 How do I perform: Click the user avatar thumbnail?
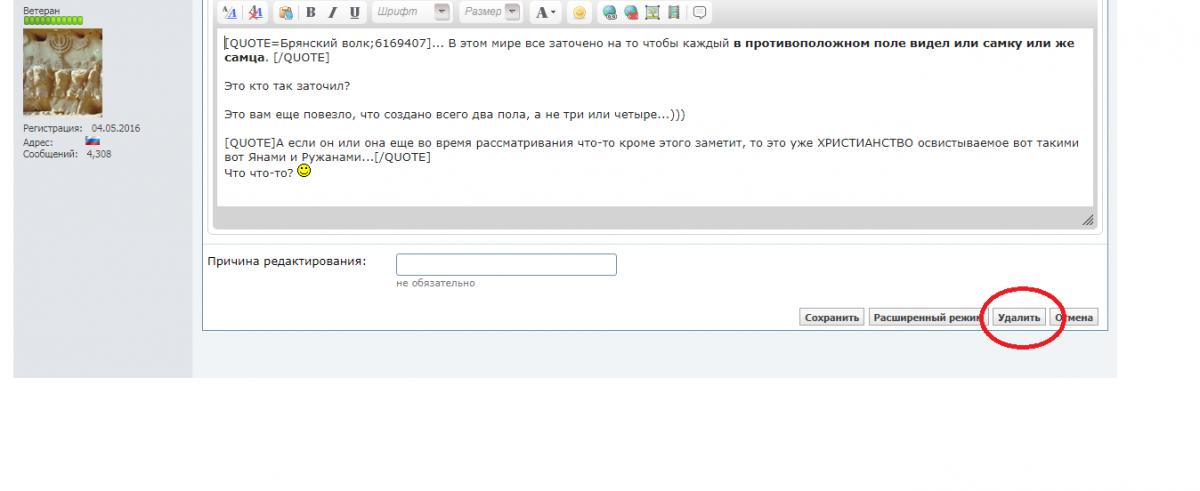pyautogui.click(x=62, y=72)
